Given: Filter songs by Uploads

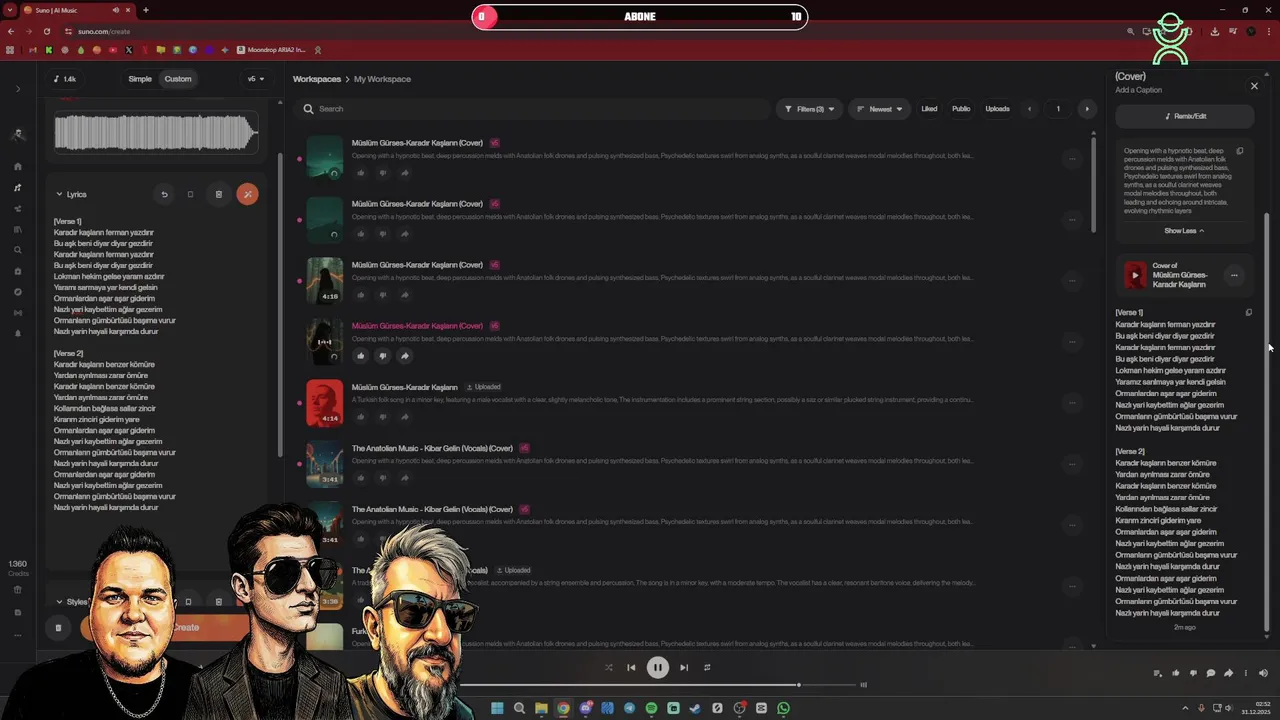Looking at the screenshot, I should [x=997, y=109].
